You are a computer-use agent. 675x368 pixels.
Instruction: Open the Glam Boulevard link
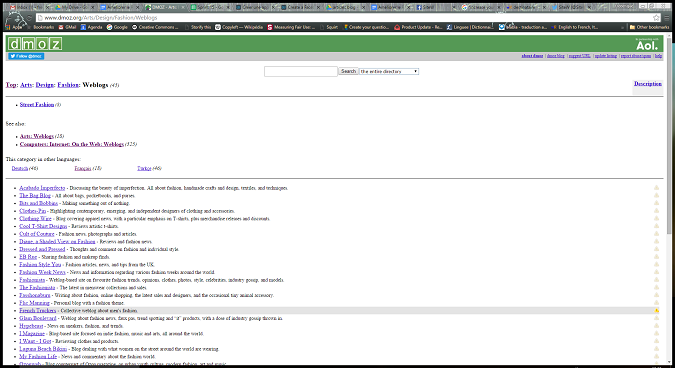tap(38, 318)
